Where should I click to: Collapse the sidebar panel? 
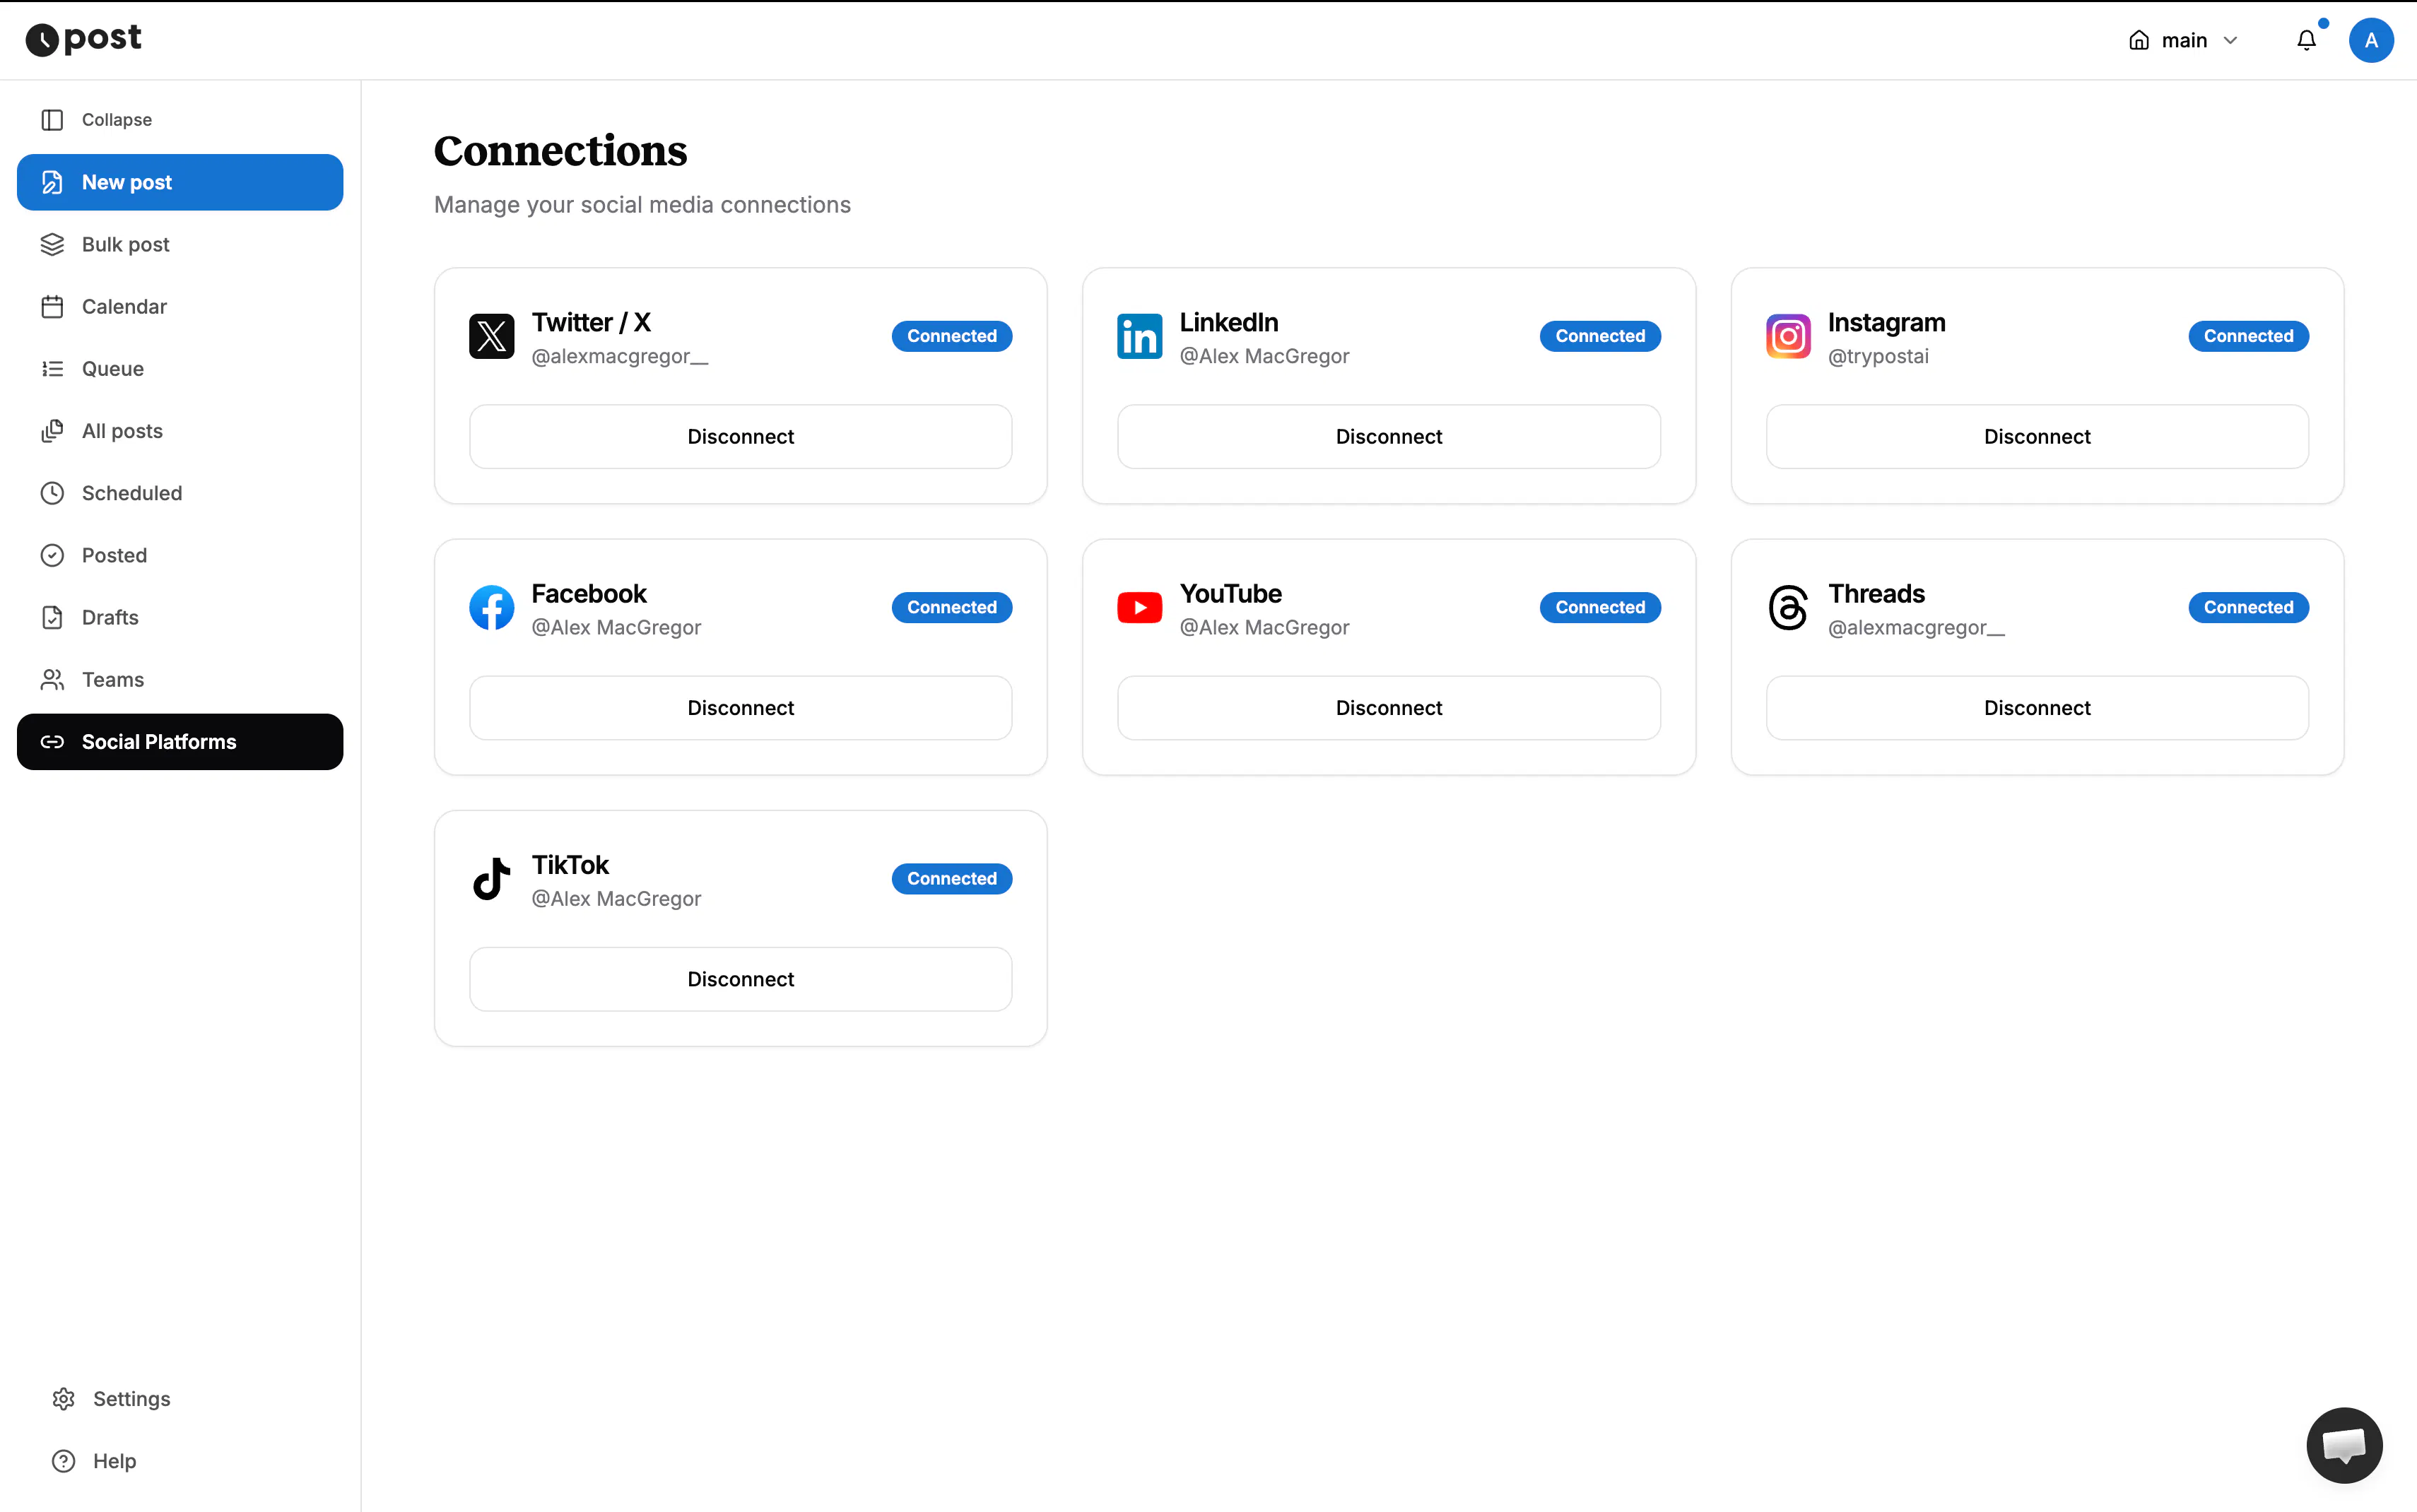coord(97,120)
